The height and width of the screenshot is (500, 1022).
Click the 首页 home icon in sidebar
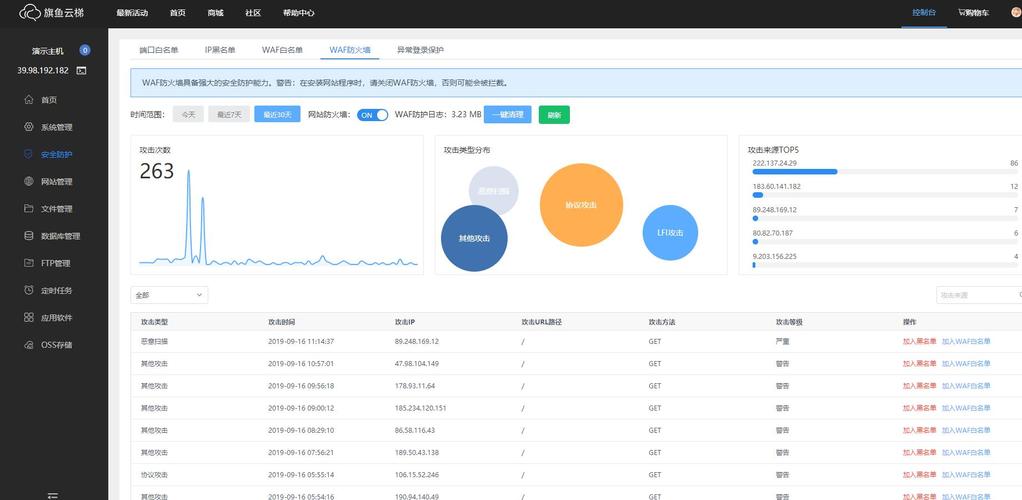[29, 100]
